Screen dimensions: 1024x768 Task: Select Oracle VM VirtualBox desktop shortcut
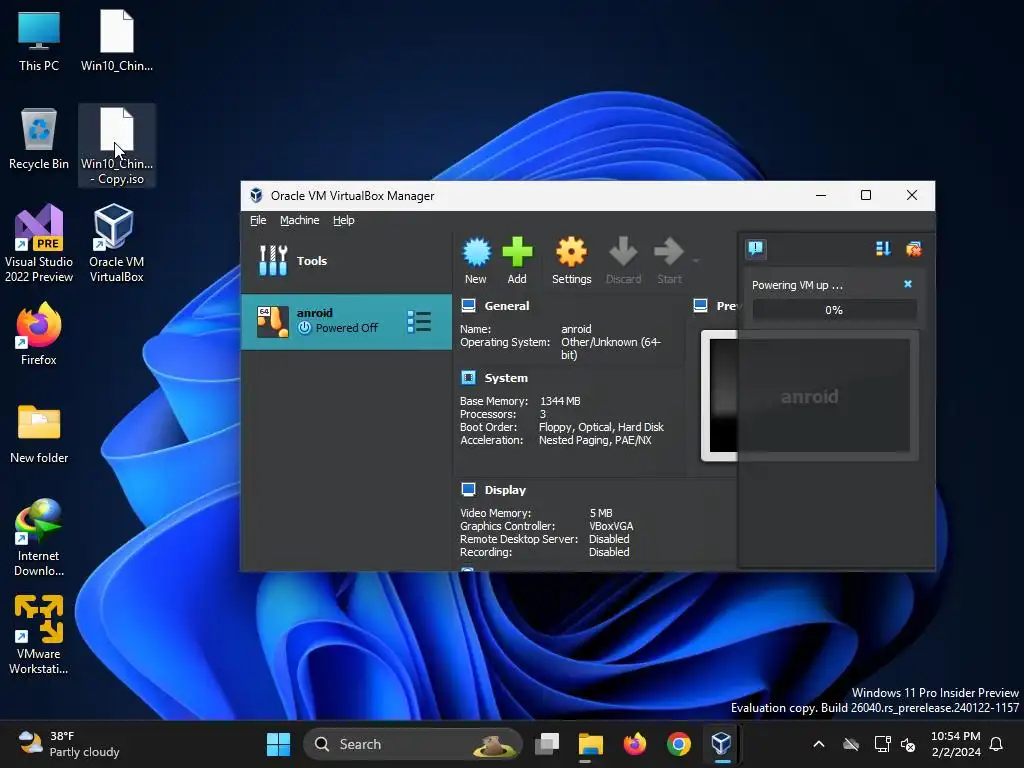(x=116, y=244)
